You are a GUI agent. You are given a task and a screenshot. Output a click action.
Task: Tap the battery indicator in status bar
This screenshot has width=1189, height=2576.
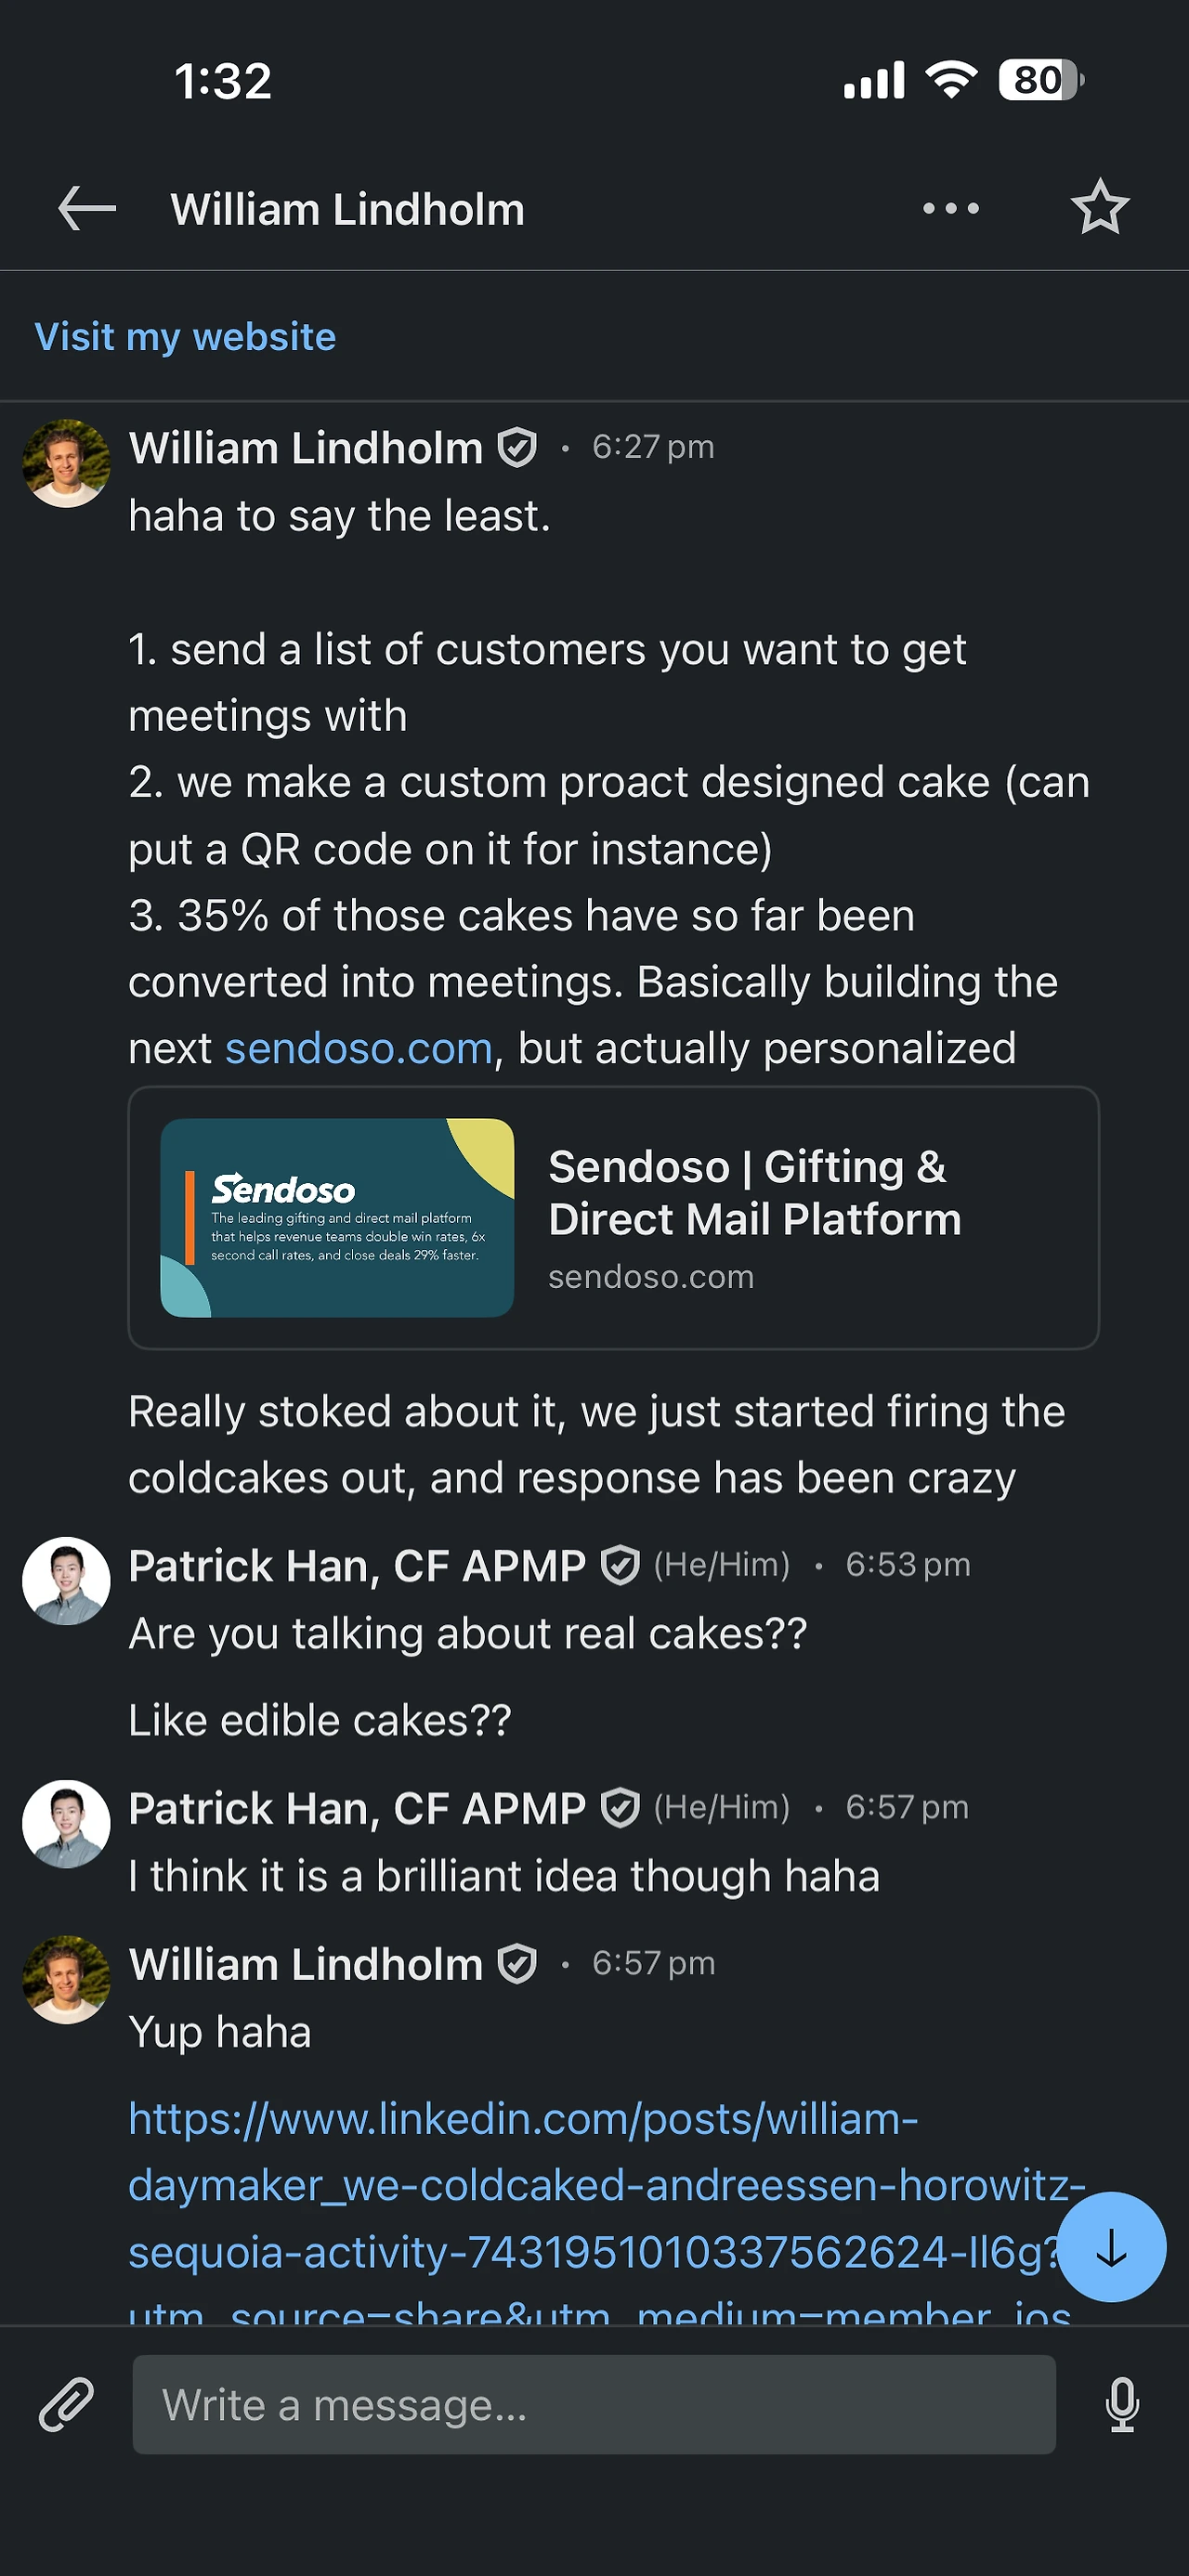pyautogui.click(x=1040, y=80)
